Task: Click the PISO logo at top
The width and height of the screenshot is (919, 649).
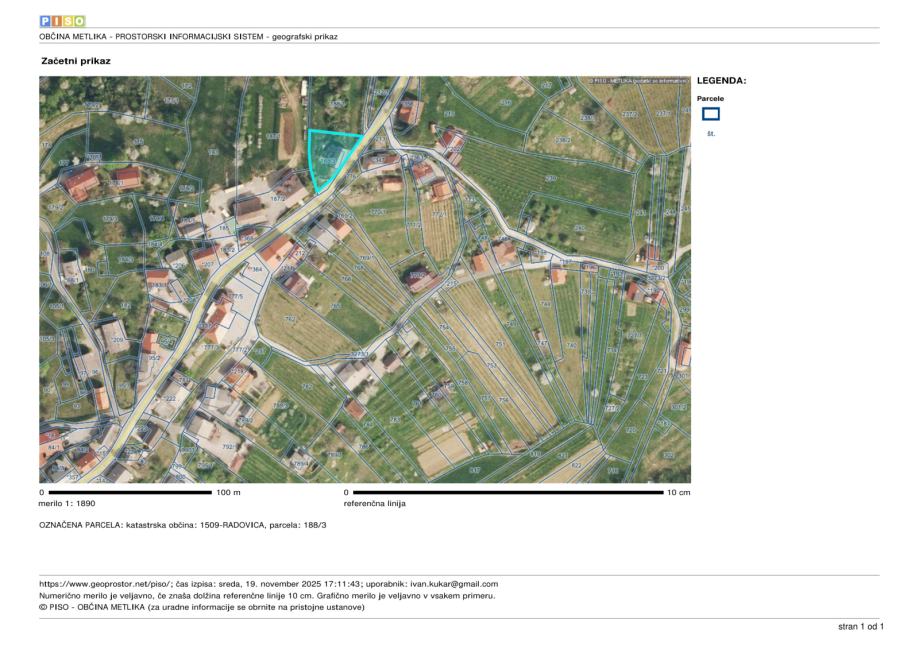Action: [x=62, y=20]
